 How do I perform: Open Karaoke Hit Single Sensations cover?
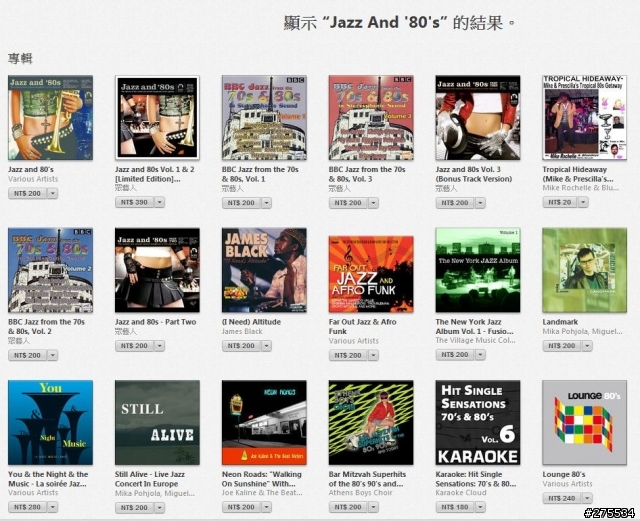pyautogui.click(x=478, y=423)
